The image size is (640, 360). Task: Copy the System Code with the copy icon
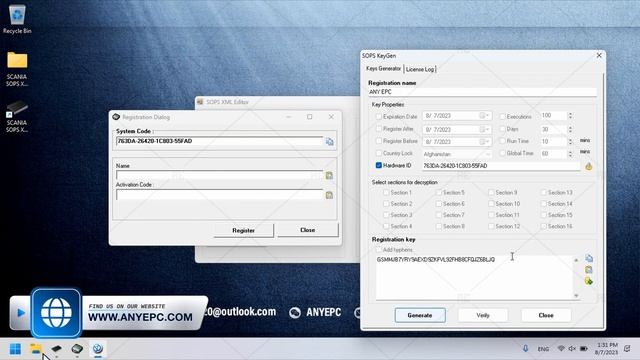[329, 142]
